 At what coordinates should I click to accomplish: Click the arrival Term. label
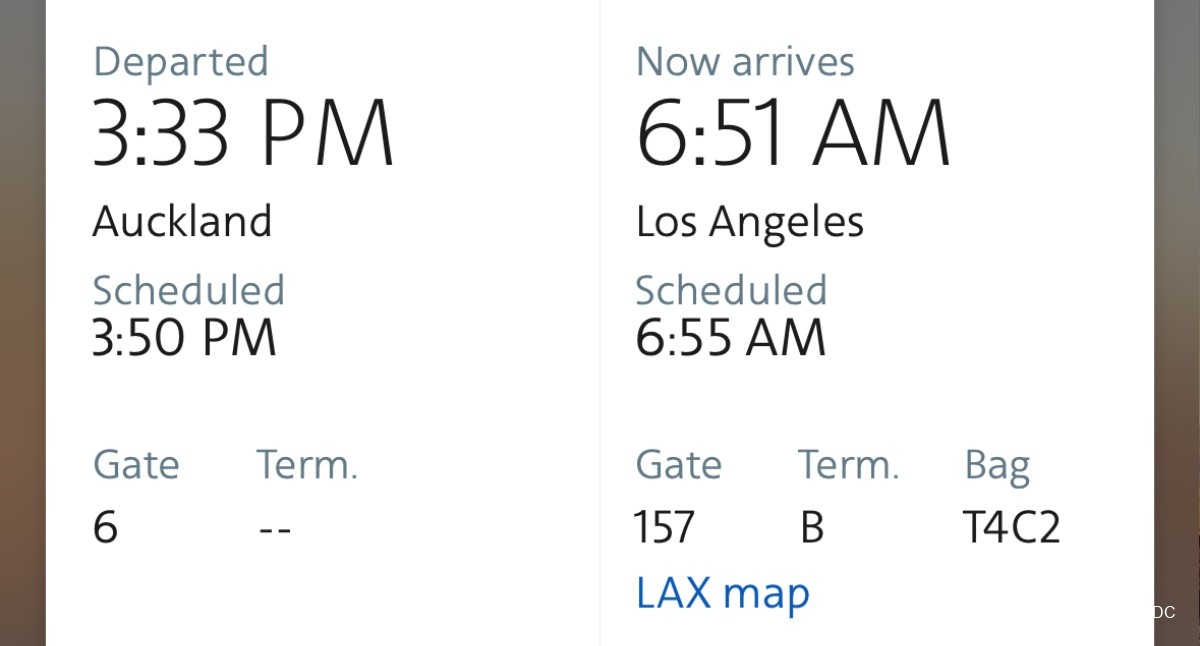tap(848, 465)
